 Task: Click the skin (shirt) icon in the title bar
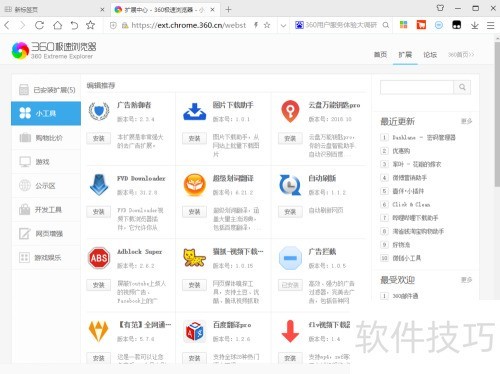pyautogui.click(x=440, y=8)
